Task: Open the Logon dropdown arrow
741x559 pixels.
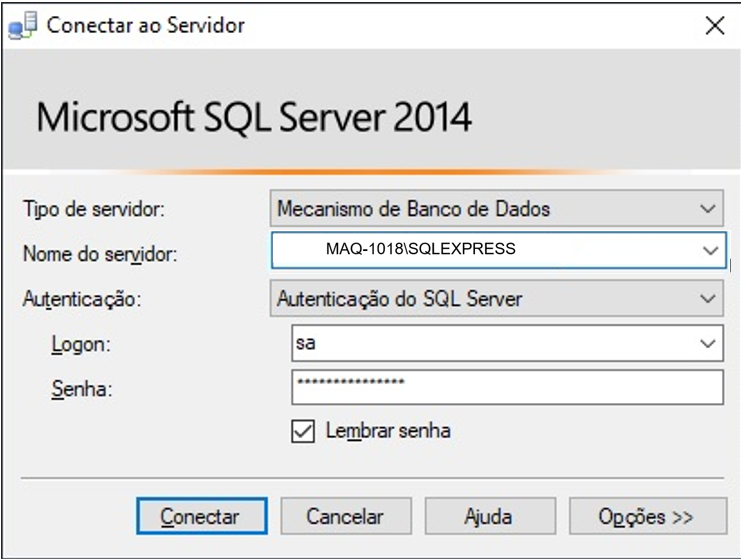Action: 709,343
